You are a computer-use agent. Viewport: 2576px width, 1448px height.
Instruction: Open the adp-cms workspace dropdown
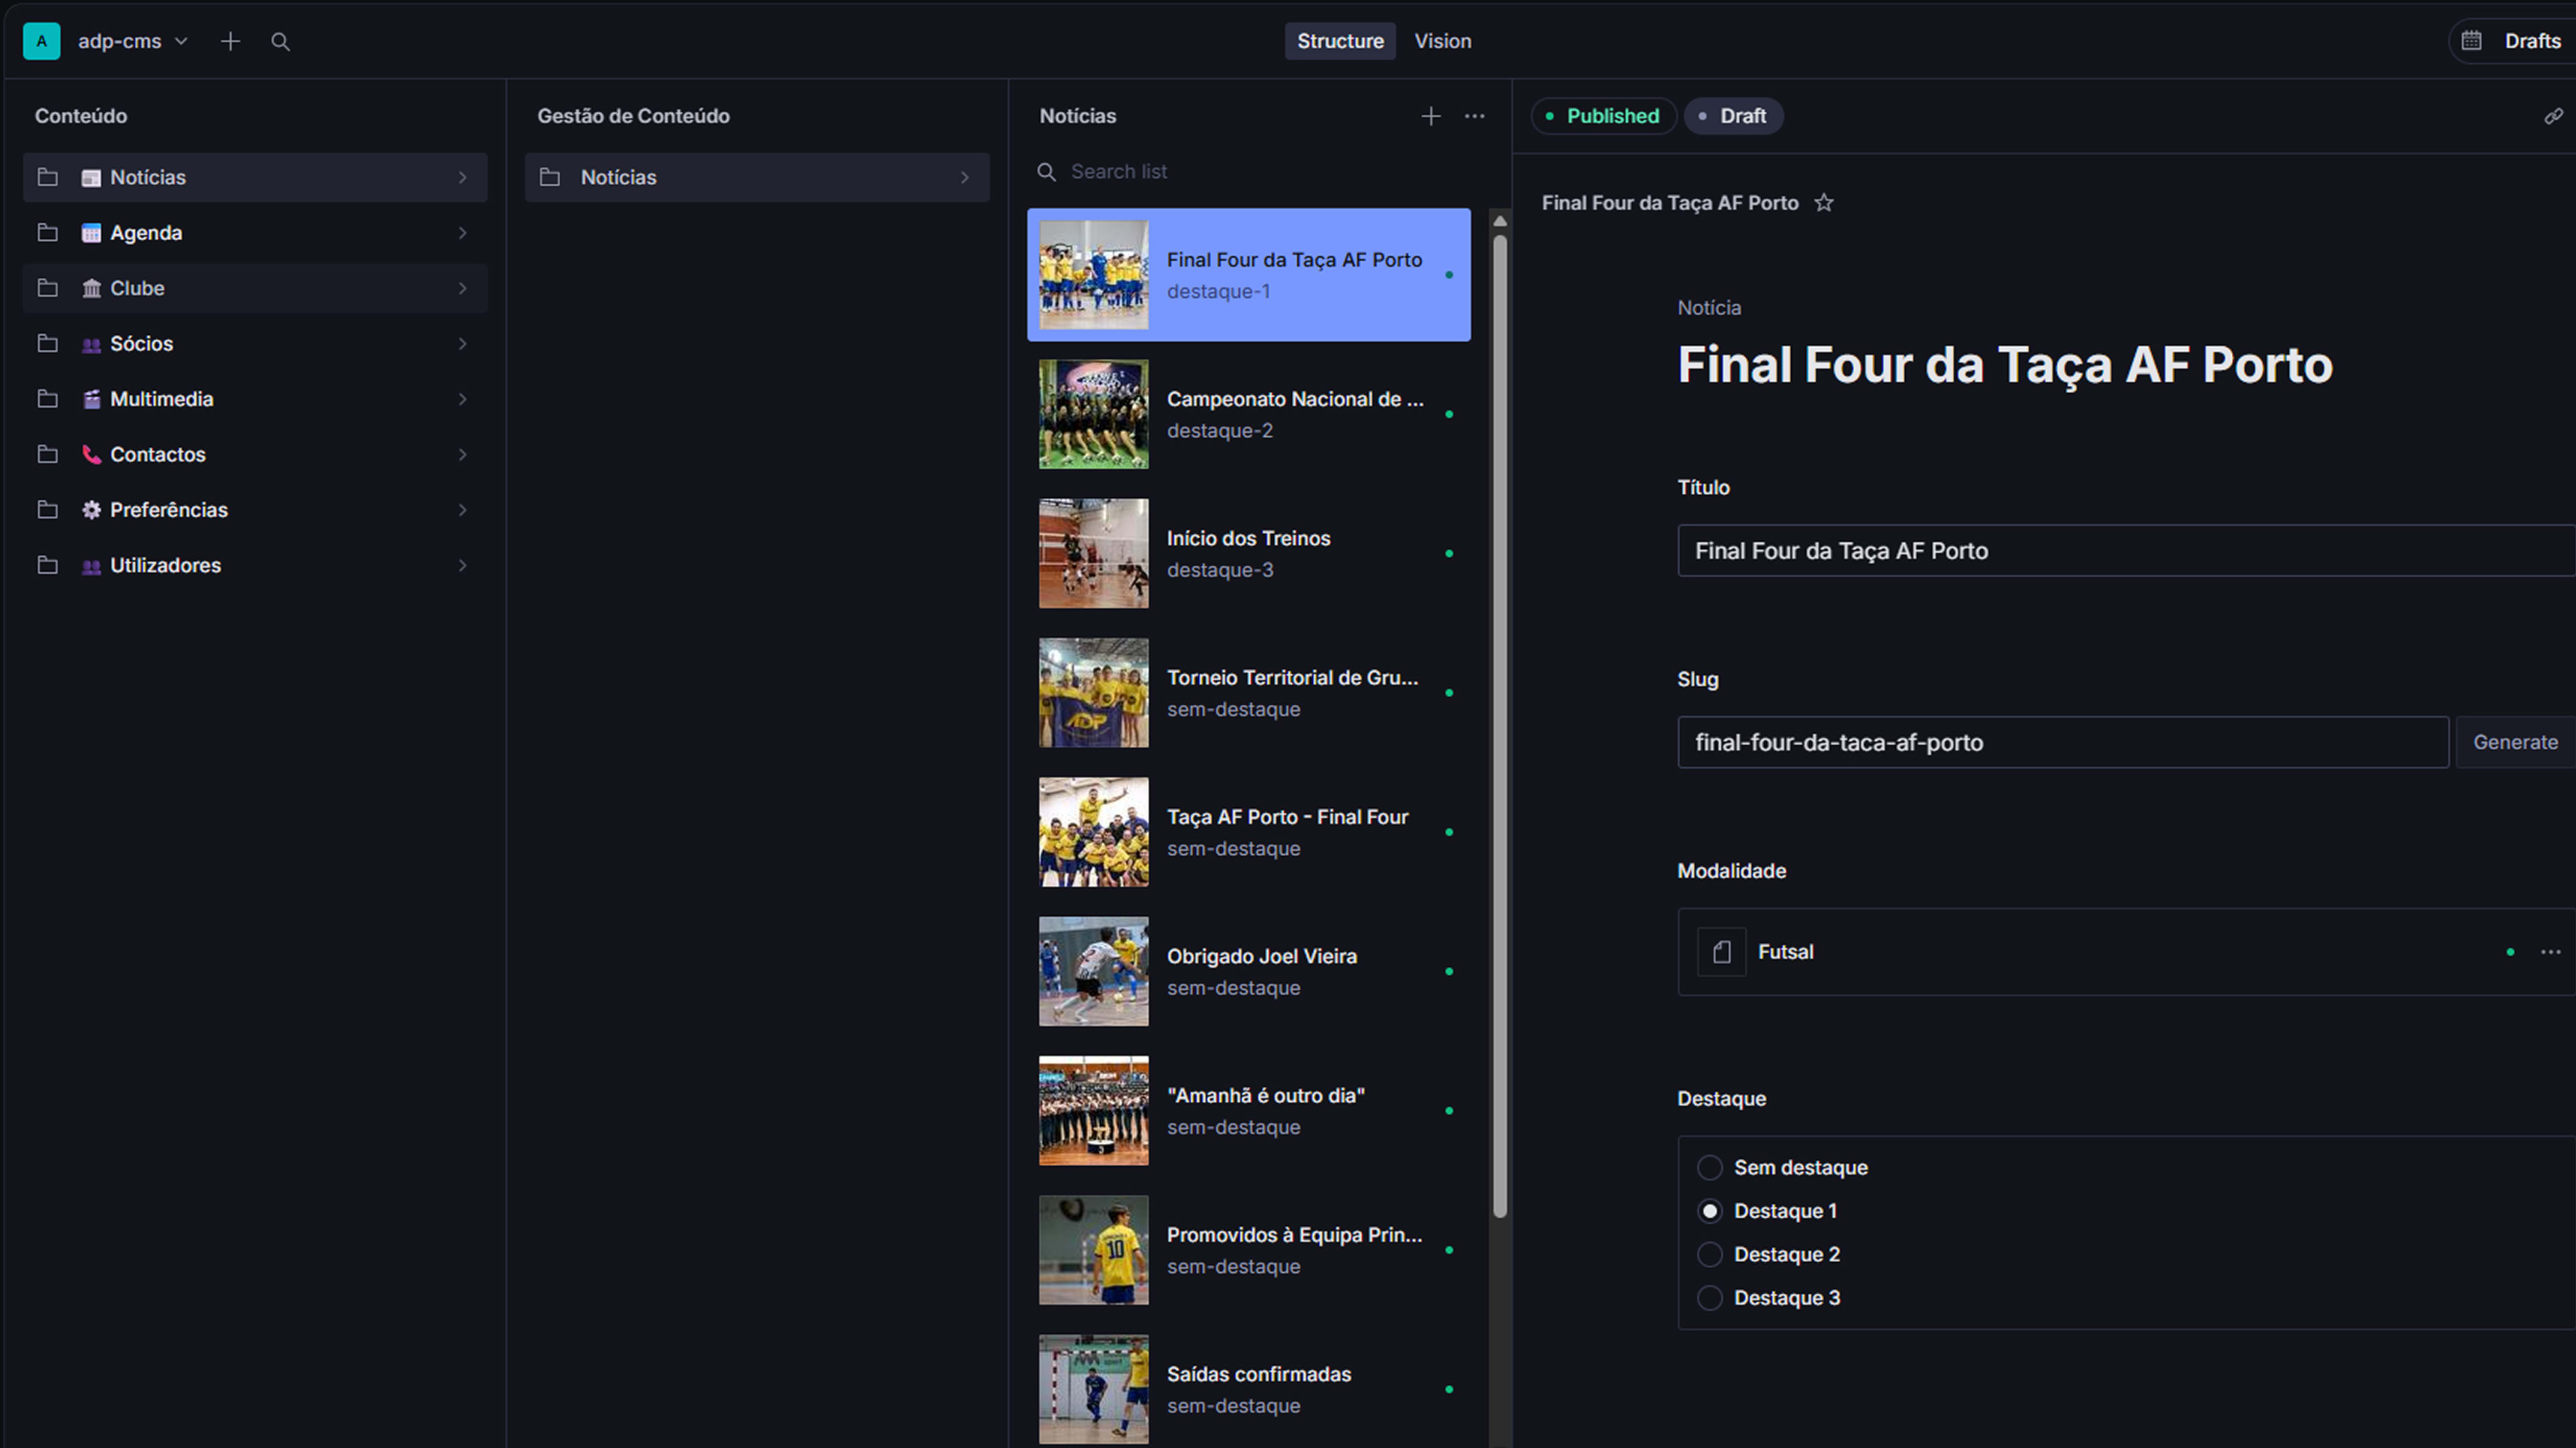click(133, 41)
